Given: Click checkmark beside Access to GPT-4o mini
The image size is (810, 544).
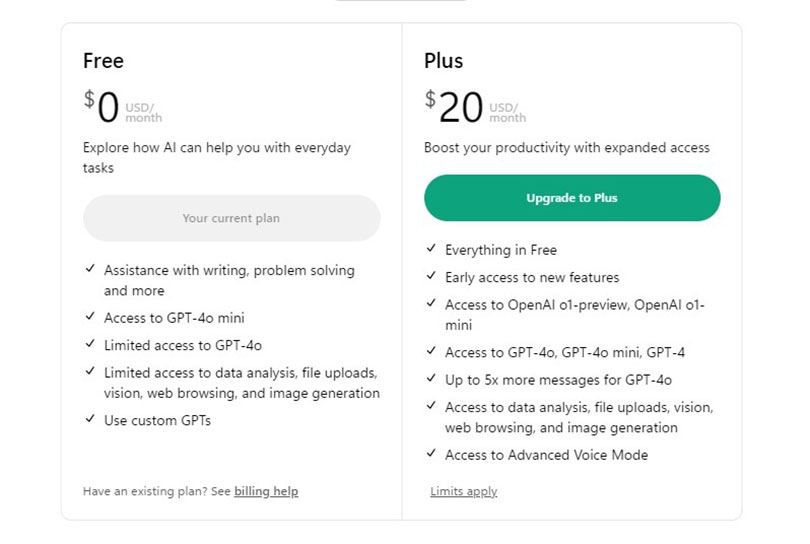Looking at the screenshot, I should tap(90, 316).
